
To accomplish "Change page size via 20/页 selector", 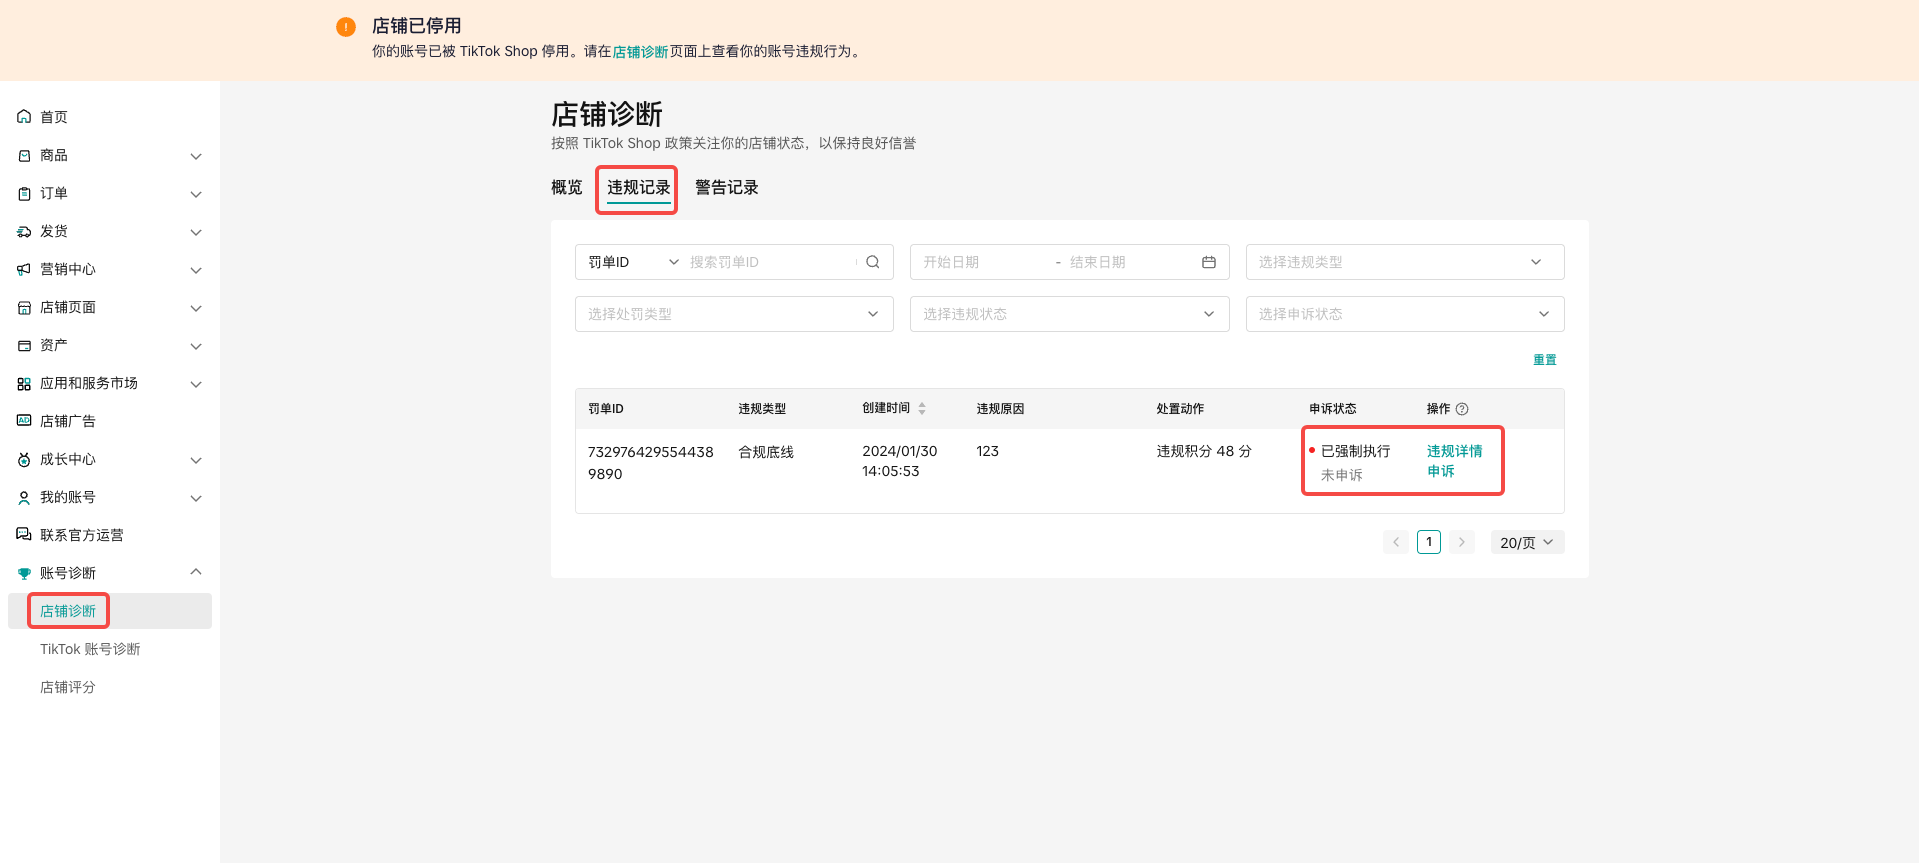I will [1526, 542].
